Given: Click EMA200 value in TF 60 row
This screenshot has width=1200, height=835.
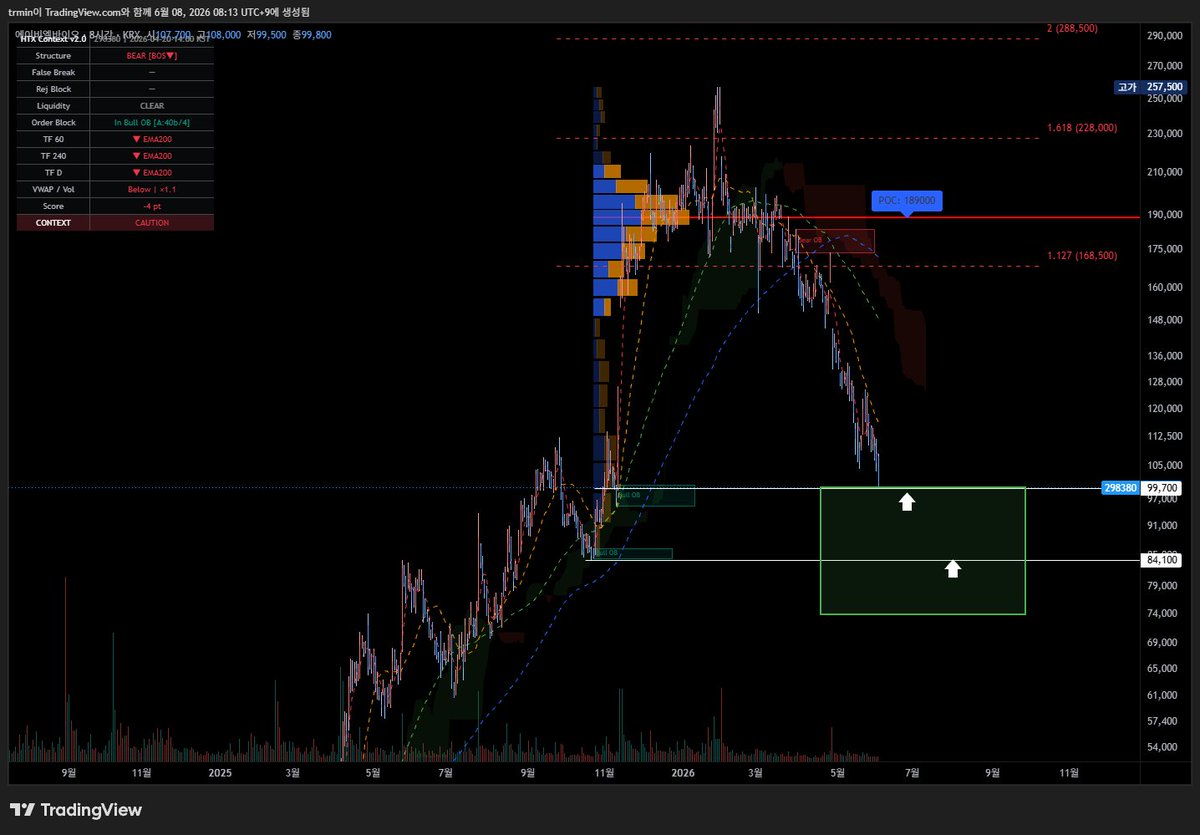Looking at the screenshot, I should (x=152, y=139).
